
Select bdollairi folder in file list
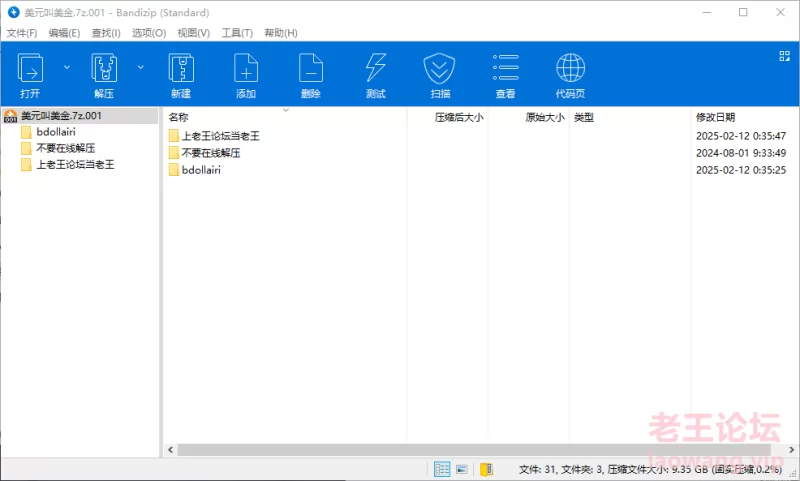click(x=201, y=170)
